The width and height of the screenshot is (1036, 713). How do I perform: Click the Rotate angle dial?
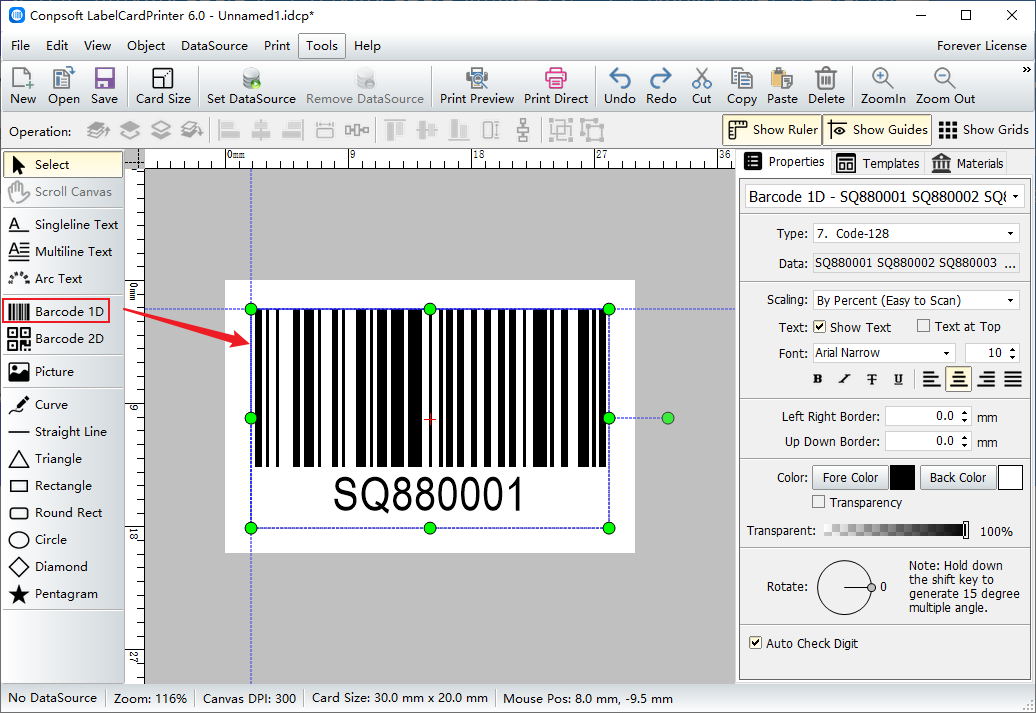click(x=845, y=587)
